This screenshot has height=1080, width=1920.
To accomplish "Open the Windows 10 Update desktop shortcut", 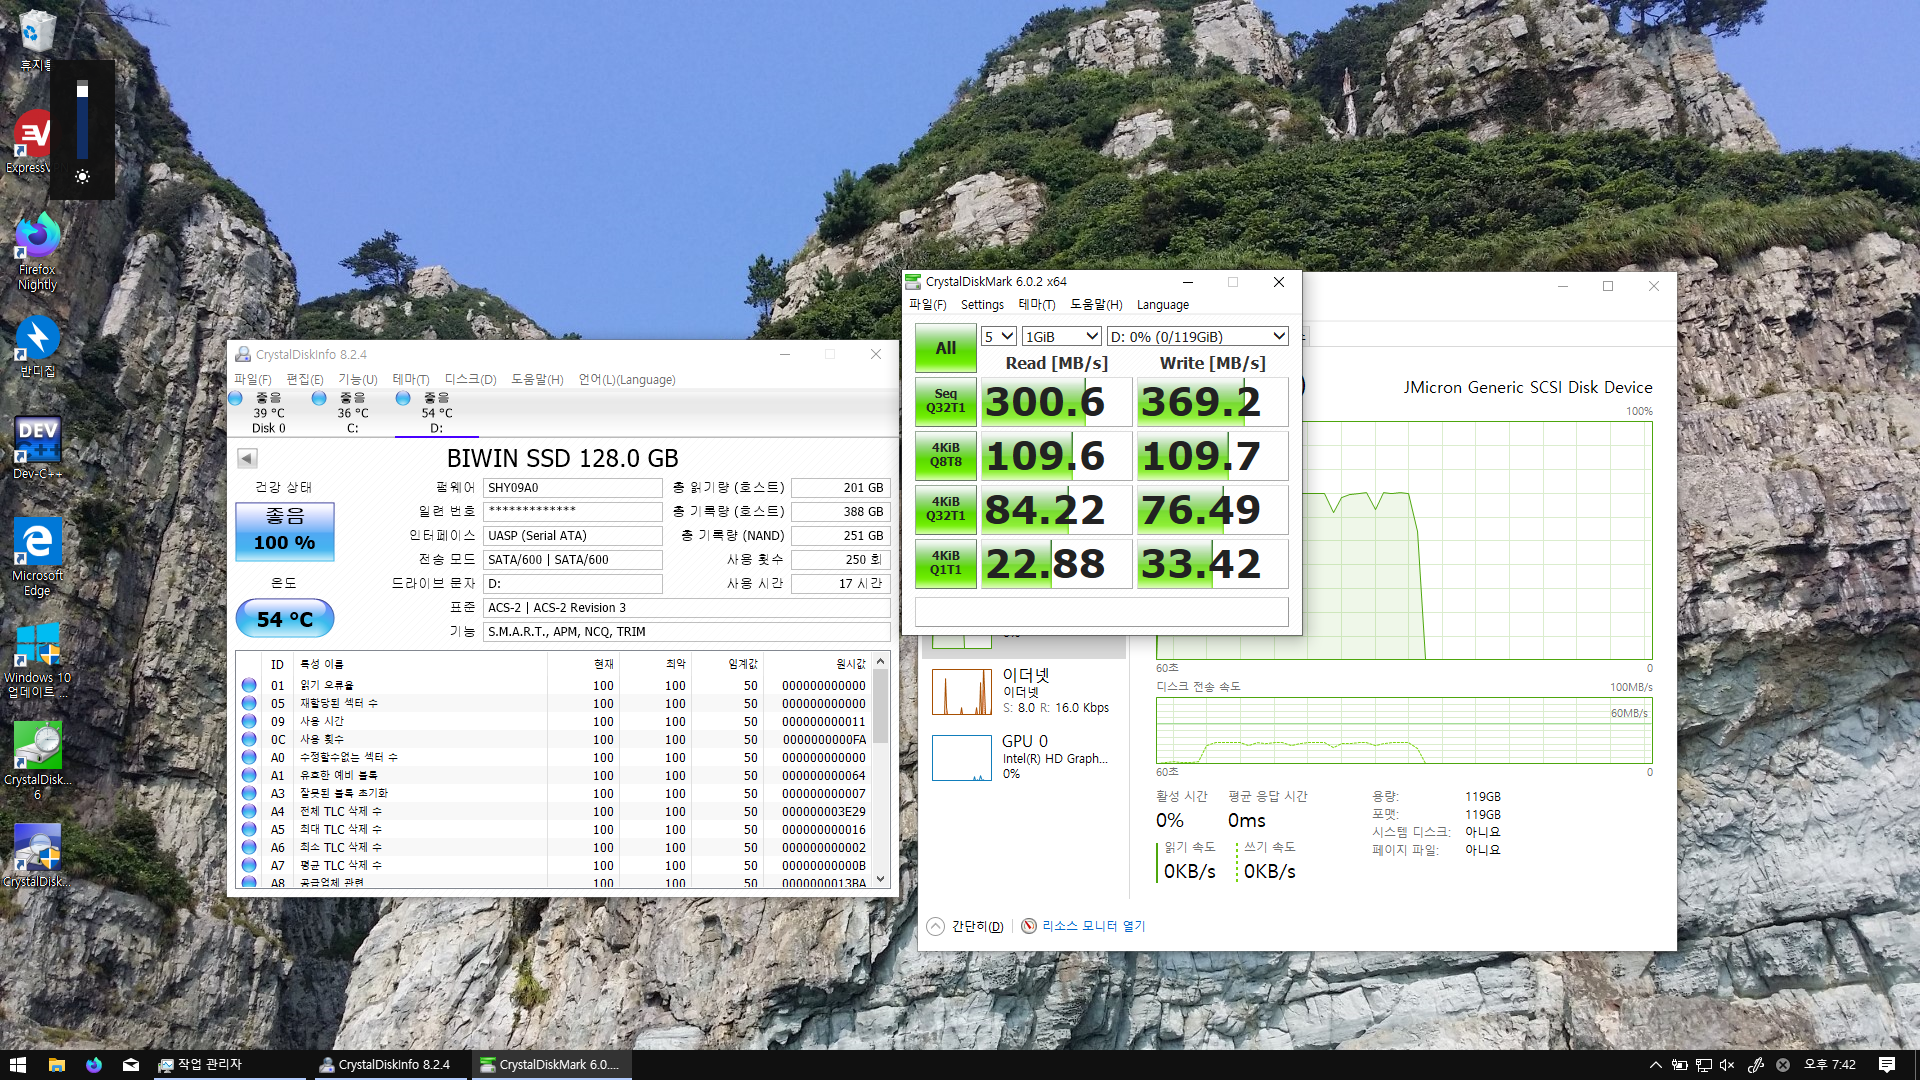I will click(x=37, y=659).
